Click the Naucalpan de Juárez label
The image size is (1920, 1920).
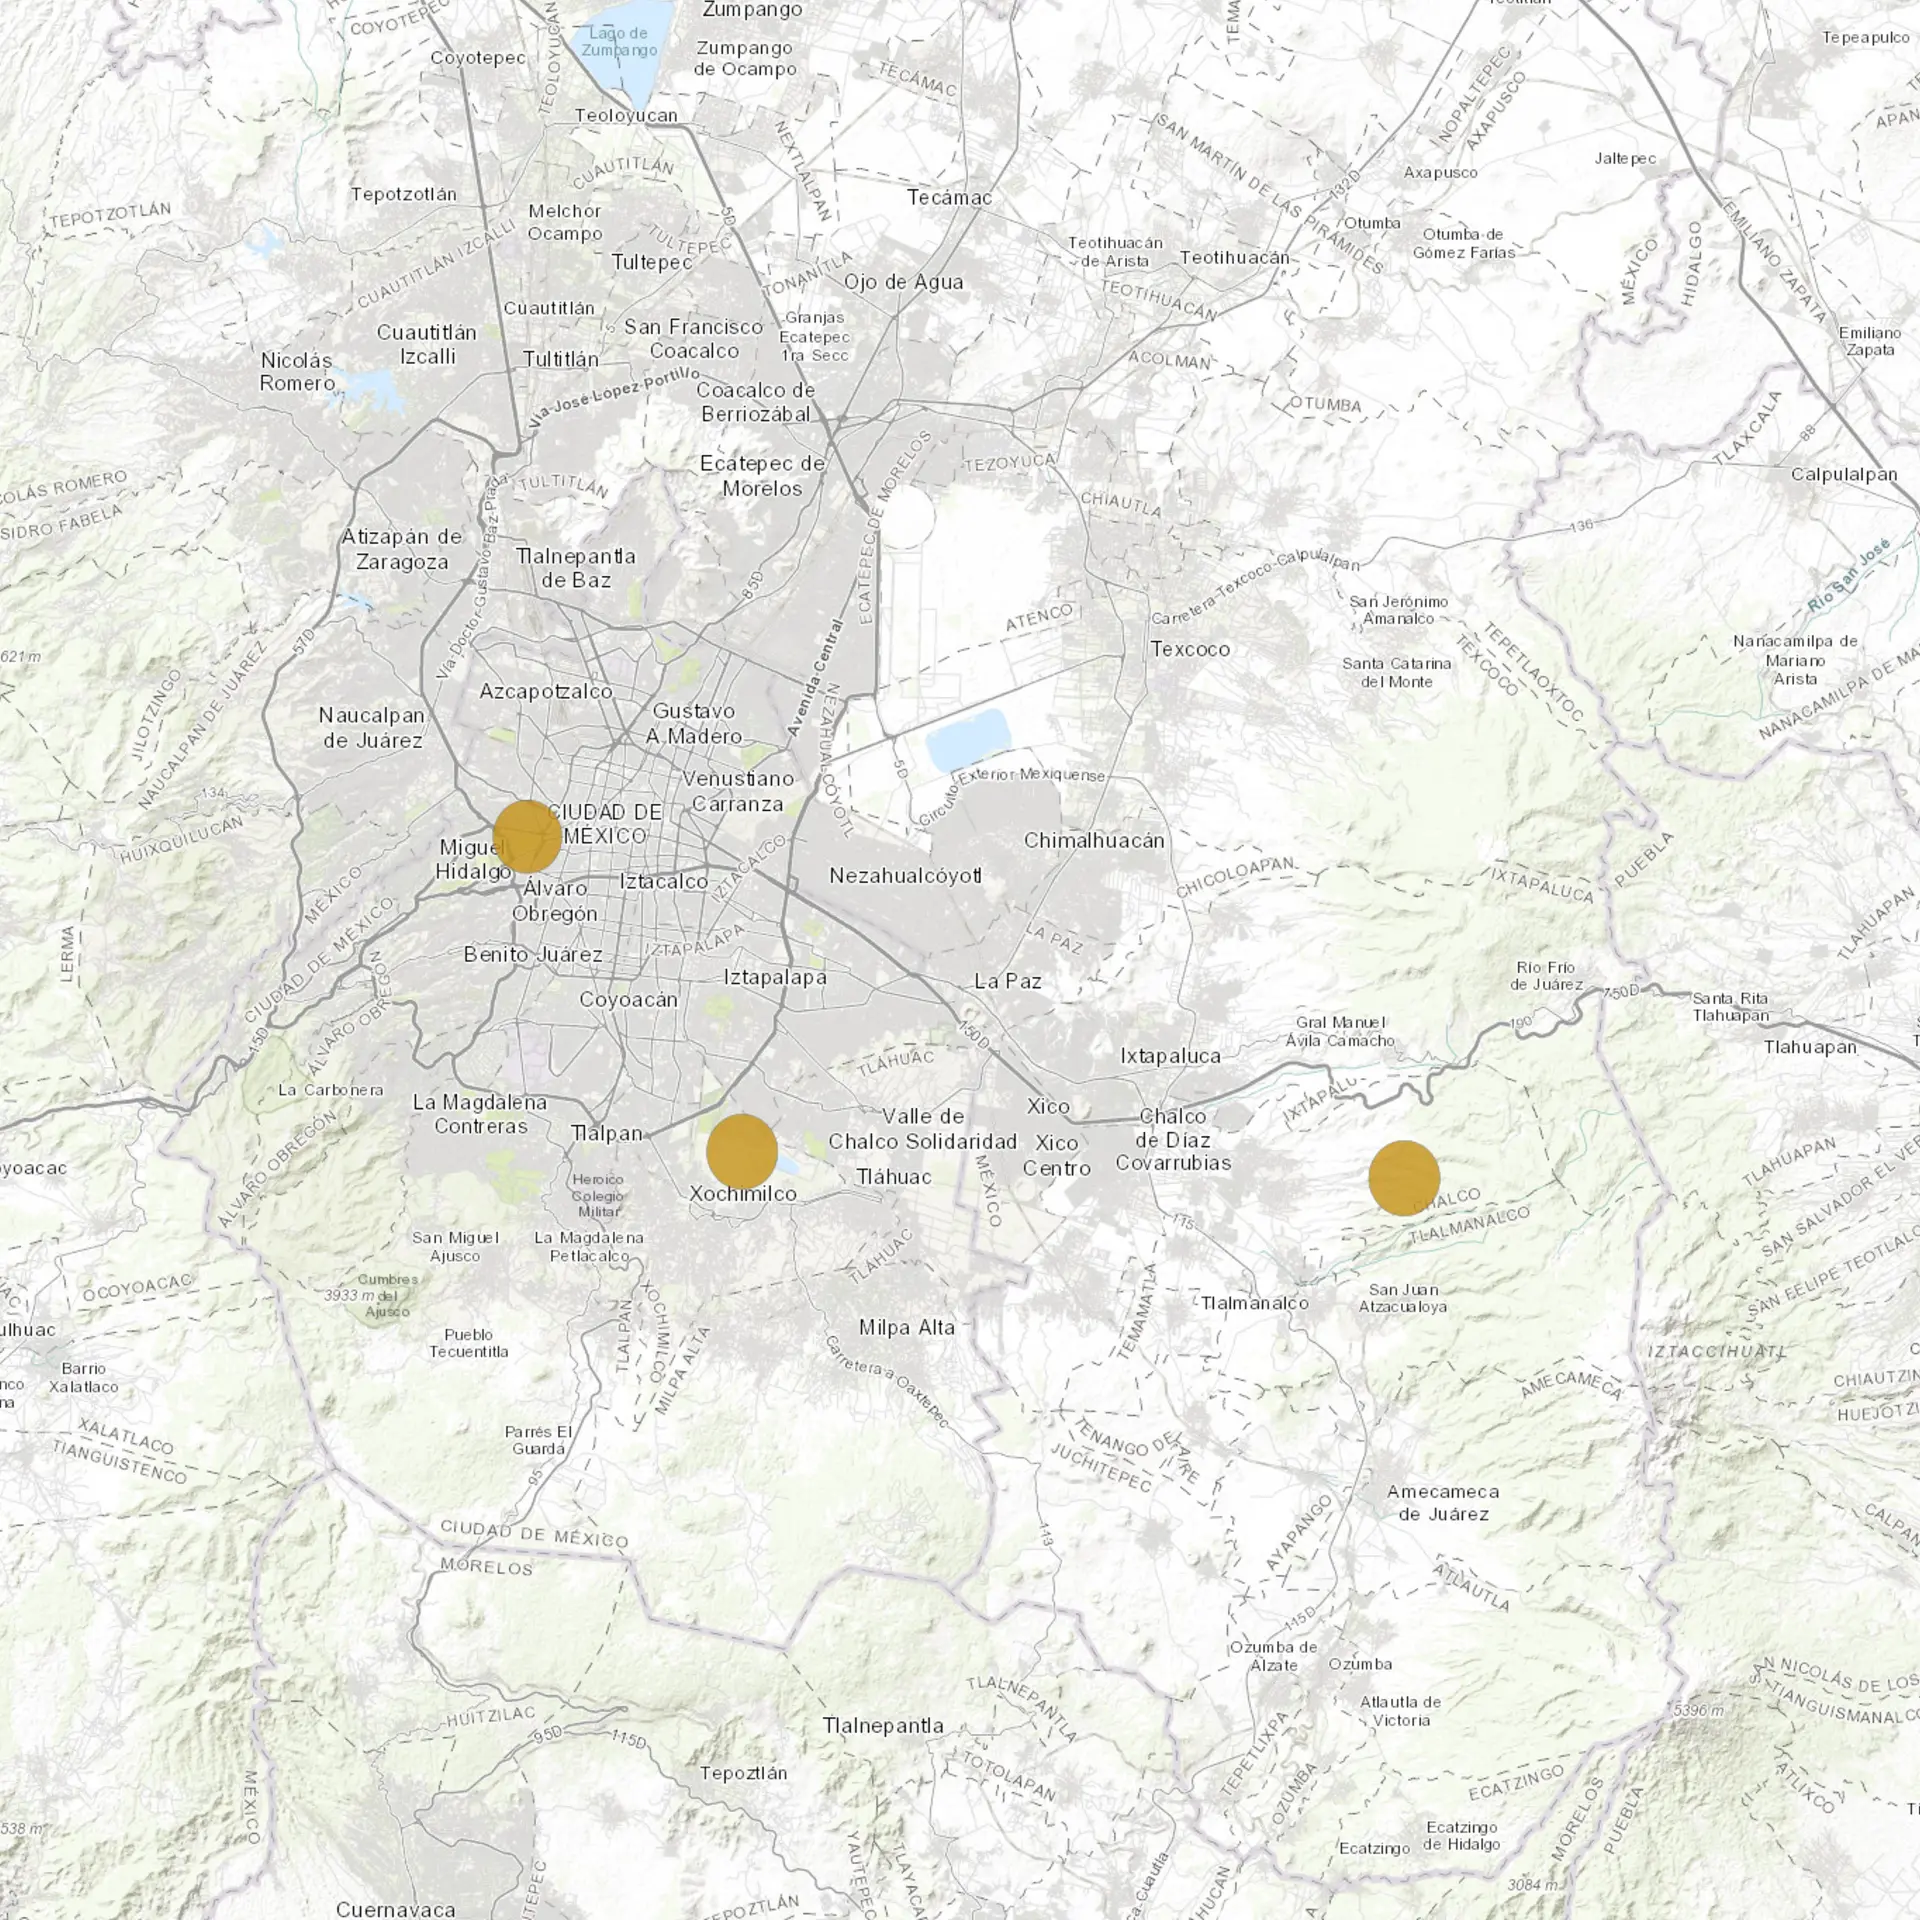(372, 728)
